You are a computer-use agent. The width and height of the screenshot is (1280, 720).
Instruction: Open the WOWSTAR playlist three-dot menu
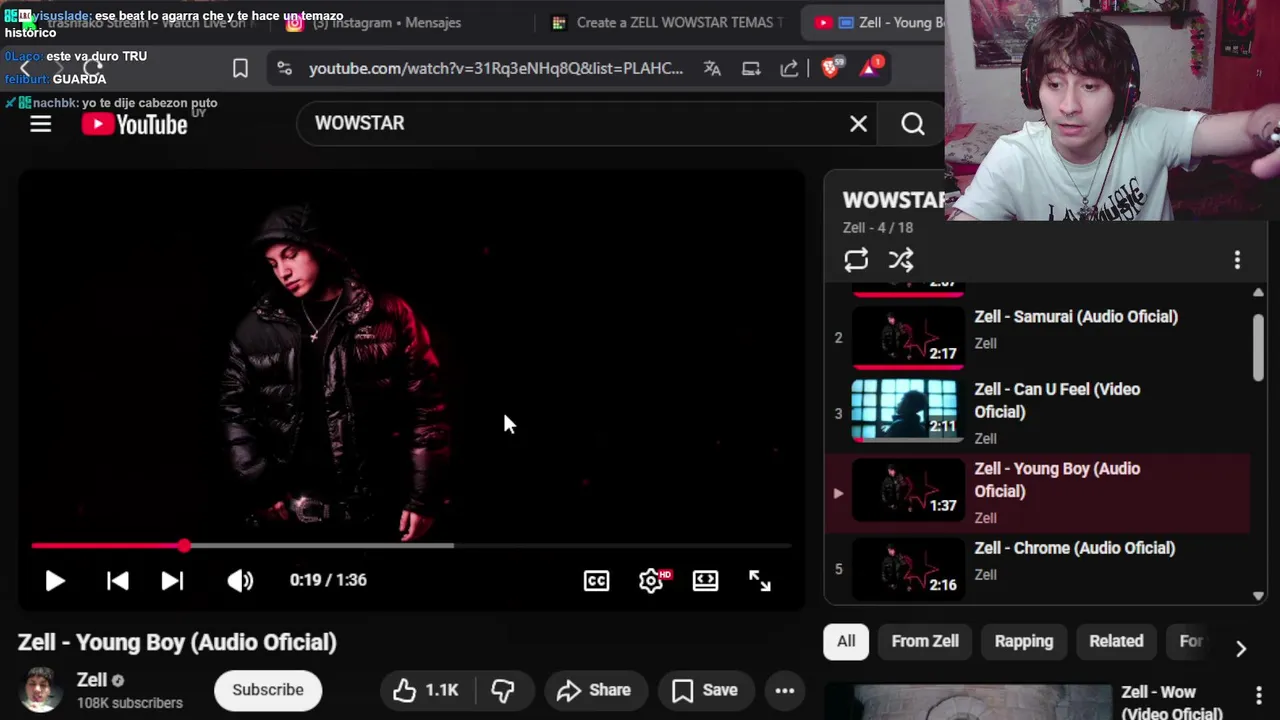(x=1237, y=260)
